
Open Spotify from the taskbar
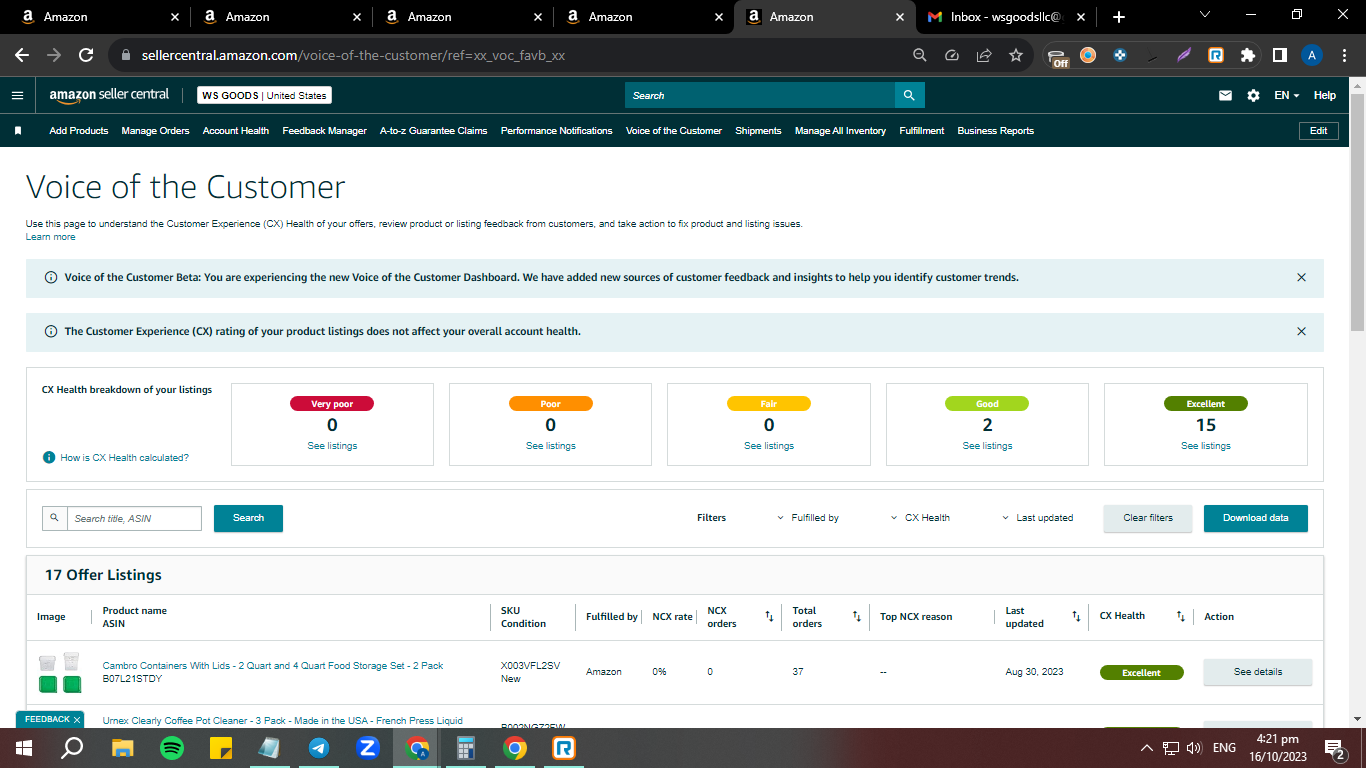click(172, 748)
